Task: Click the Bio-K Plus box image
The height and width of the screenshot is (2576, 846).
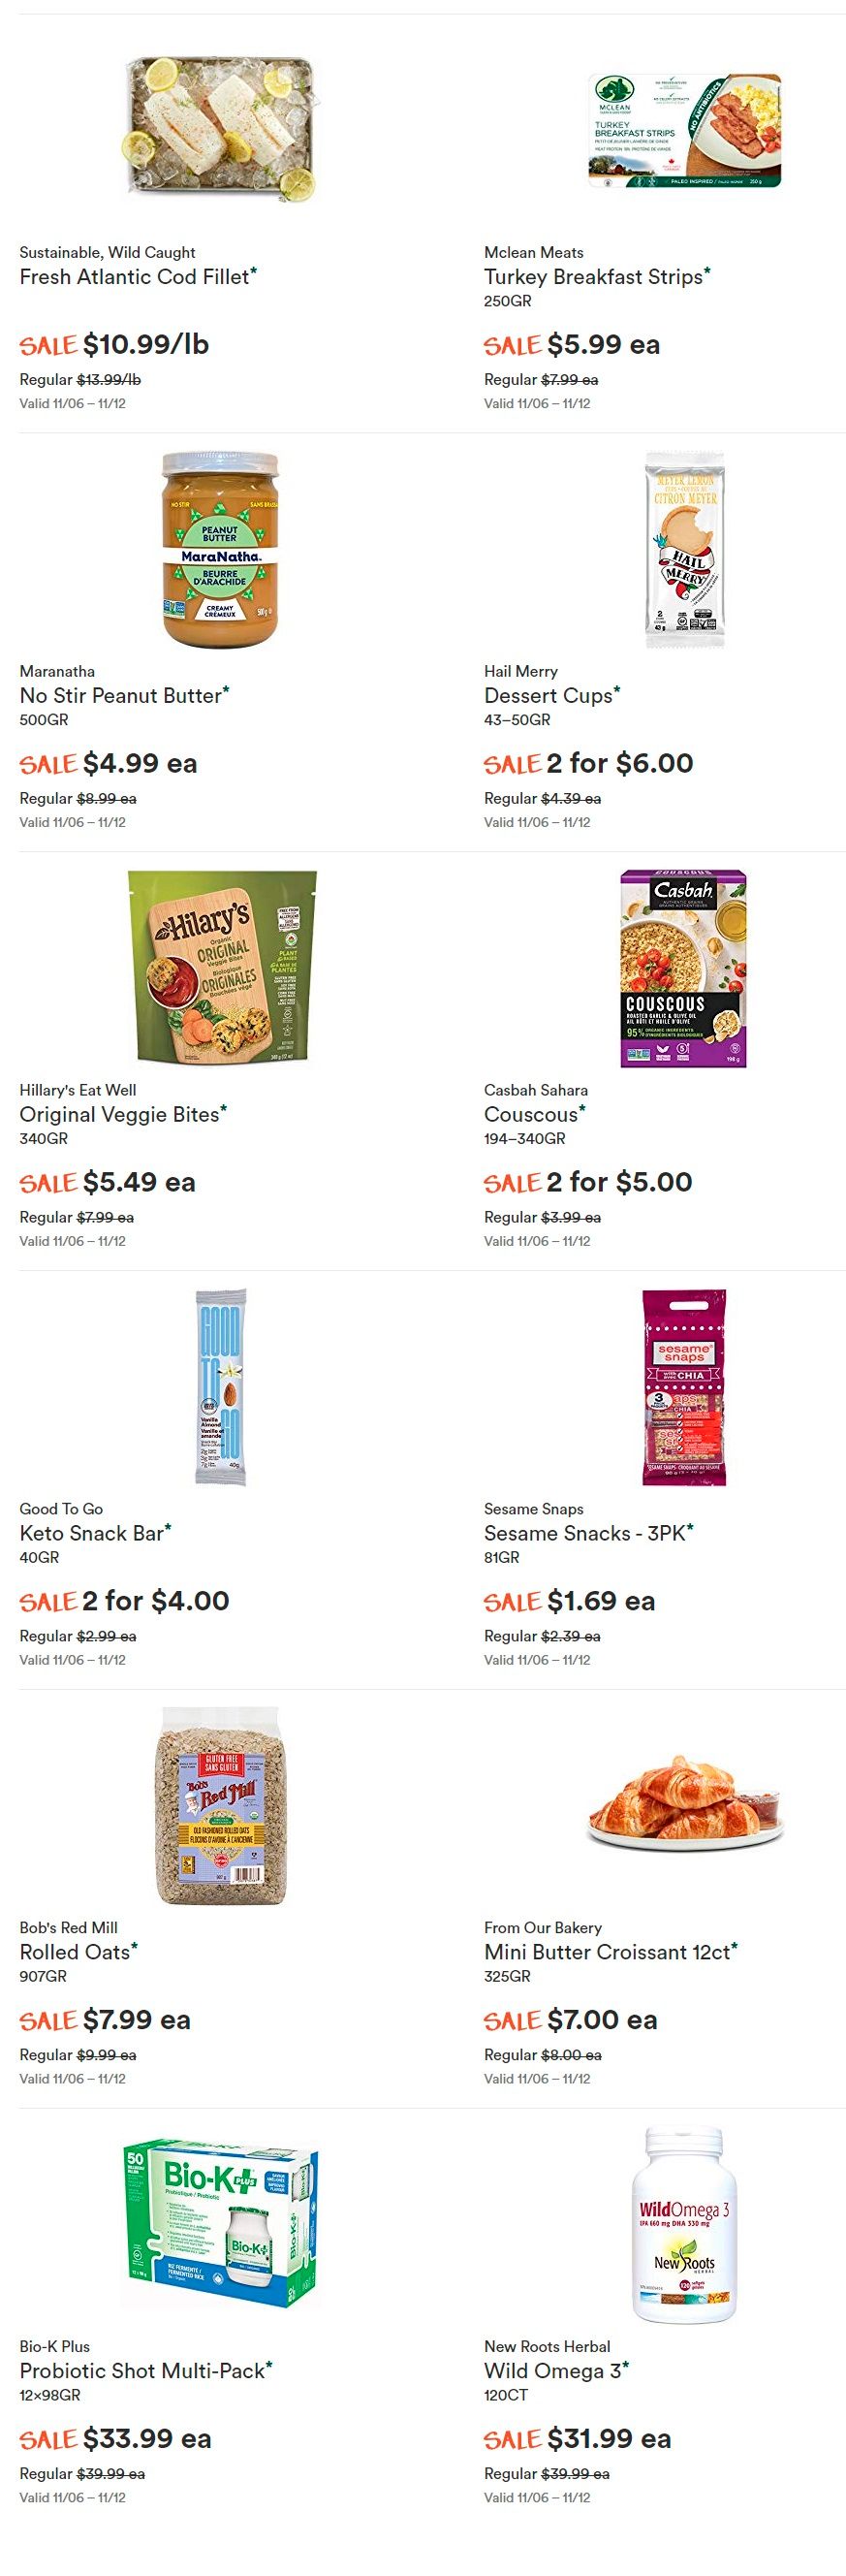Action: pyautogui.click(x=220, y=2224)
